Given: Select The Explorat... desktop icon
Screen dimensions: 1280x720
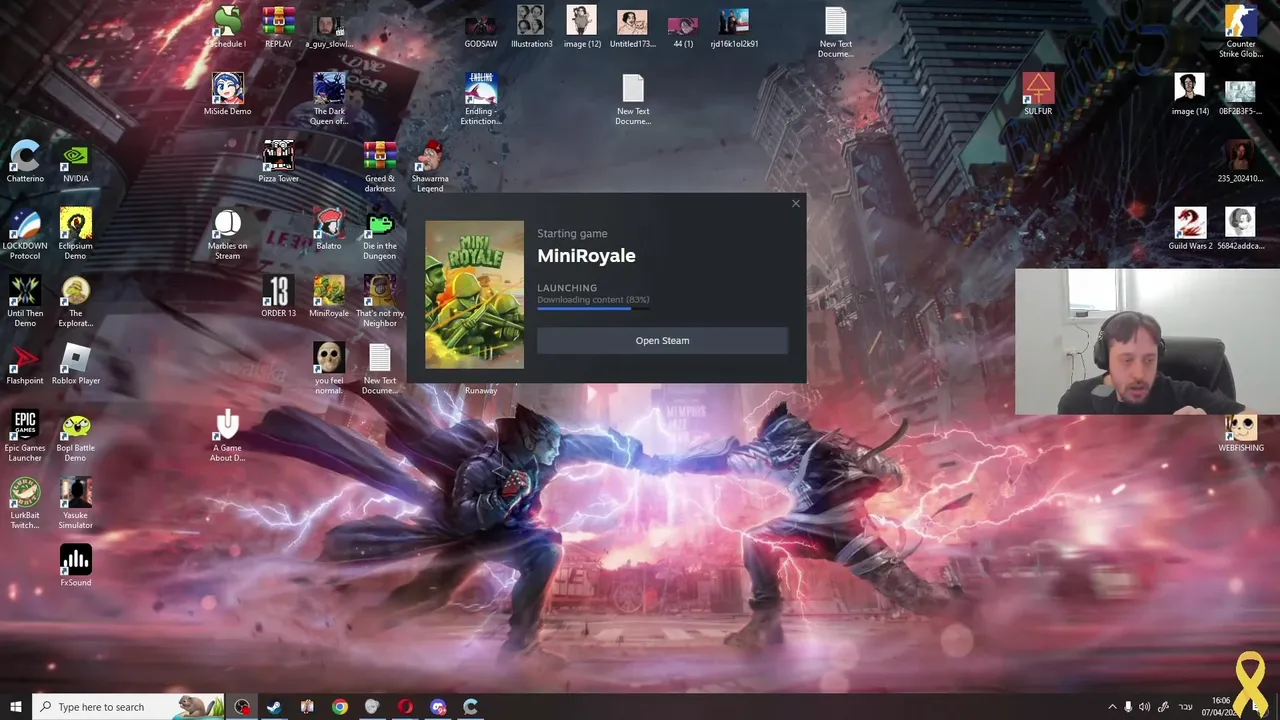Looking at the screenshot, I should coord(76,300).
